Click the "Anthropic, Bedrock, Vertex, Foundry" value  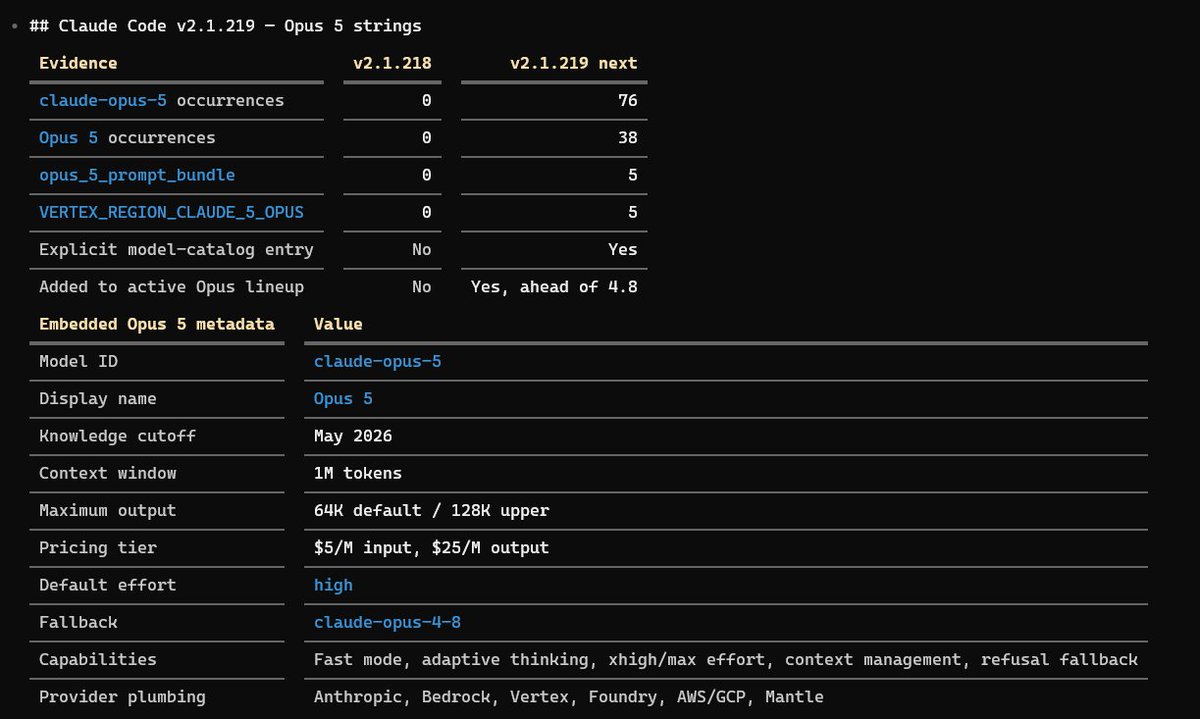click(569, 697)
